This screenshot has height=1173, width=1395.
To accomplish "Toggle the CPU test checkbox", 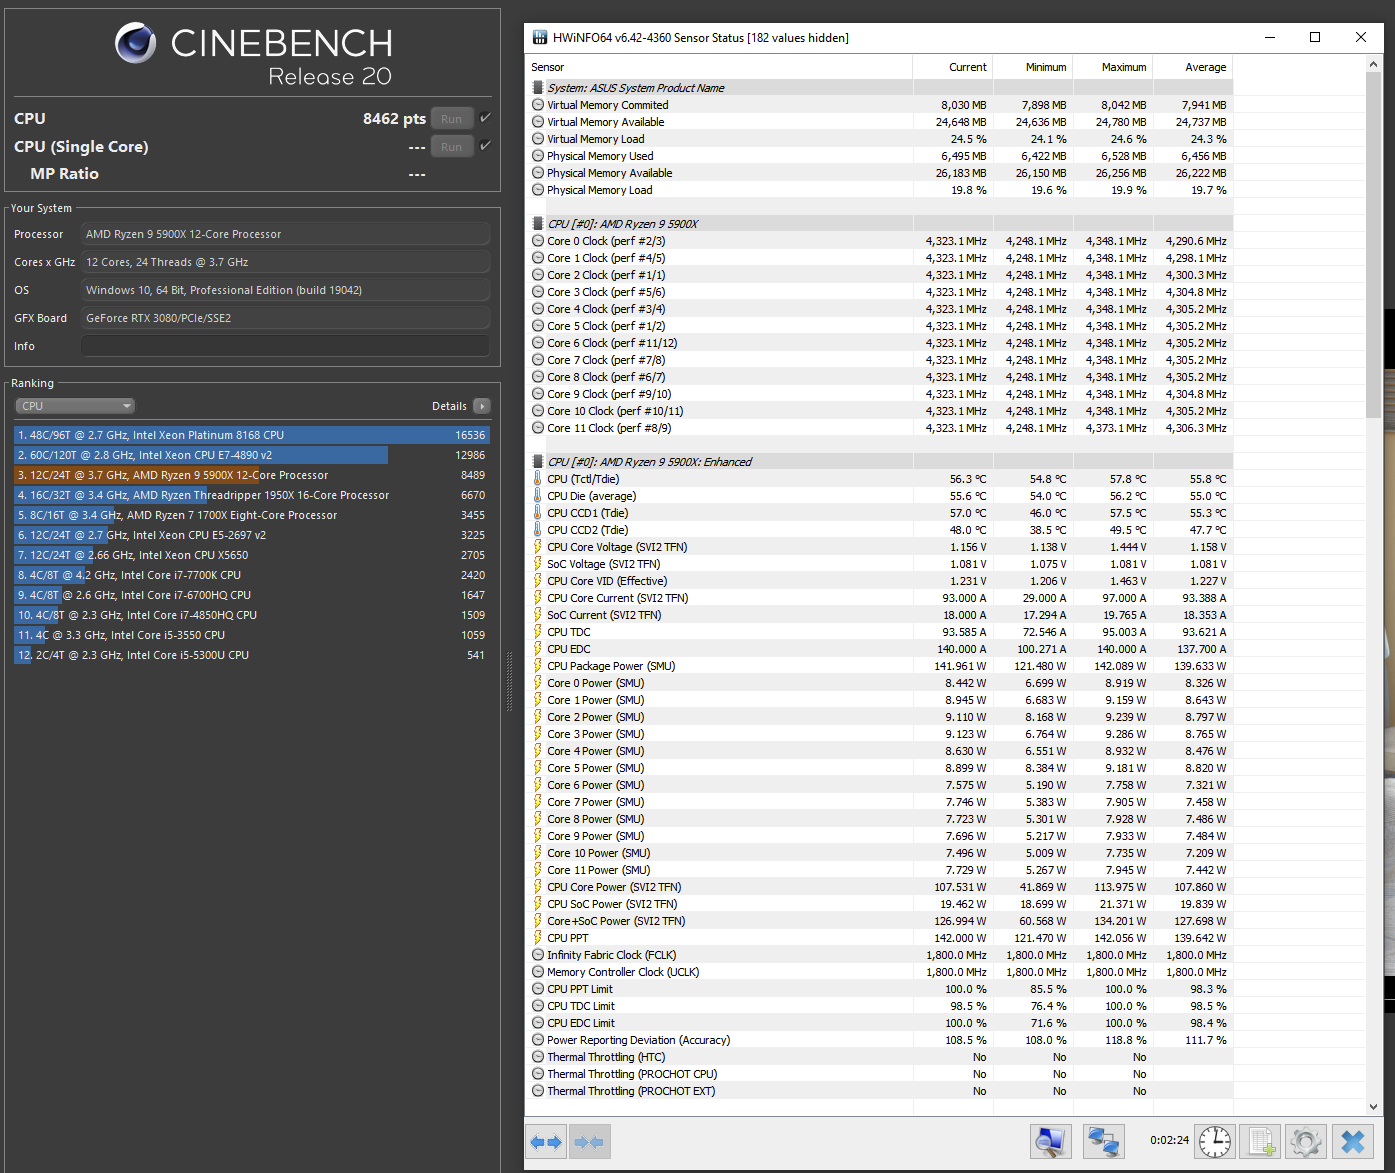I will click(x=485, y=118).
